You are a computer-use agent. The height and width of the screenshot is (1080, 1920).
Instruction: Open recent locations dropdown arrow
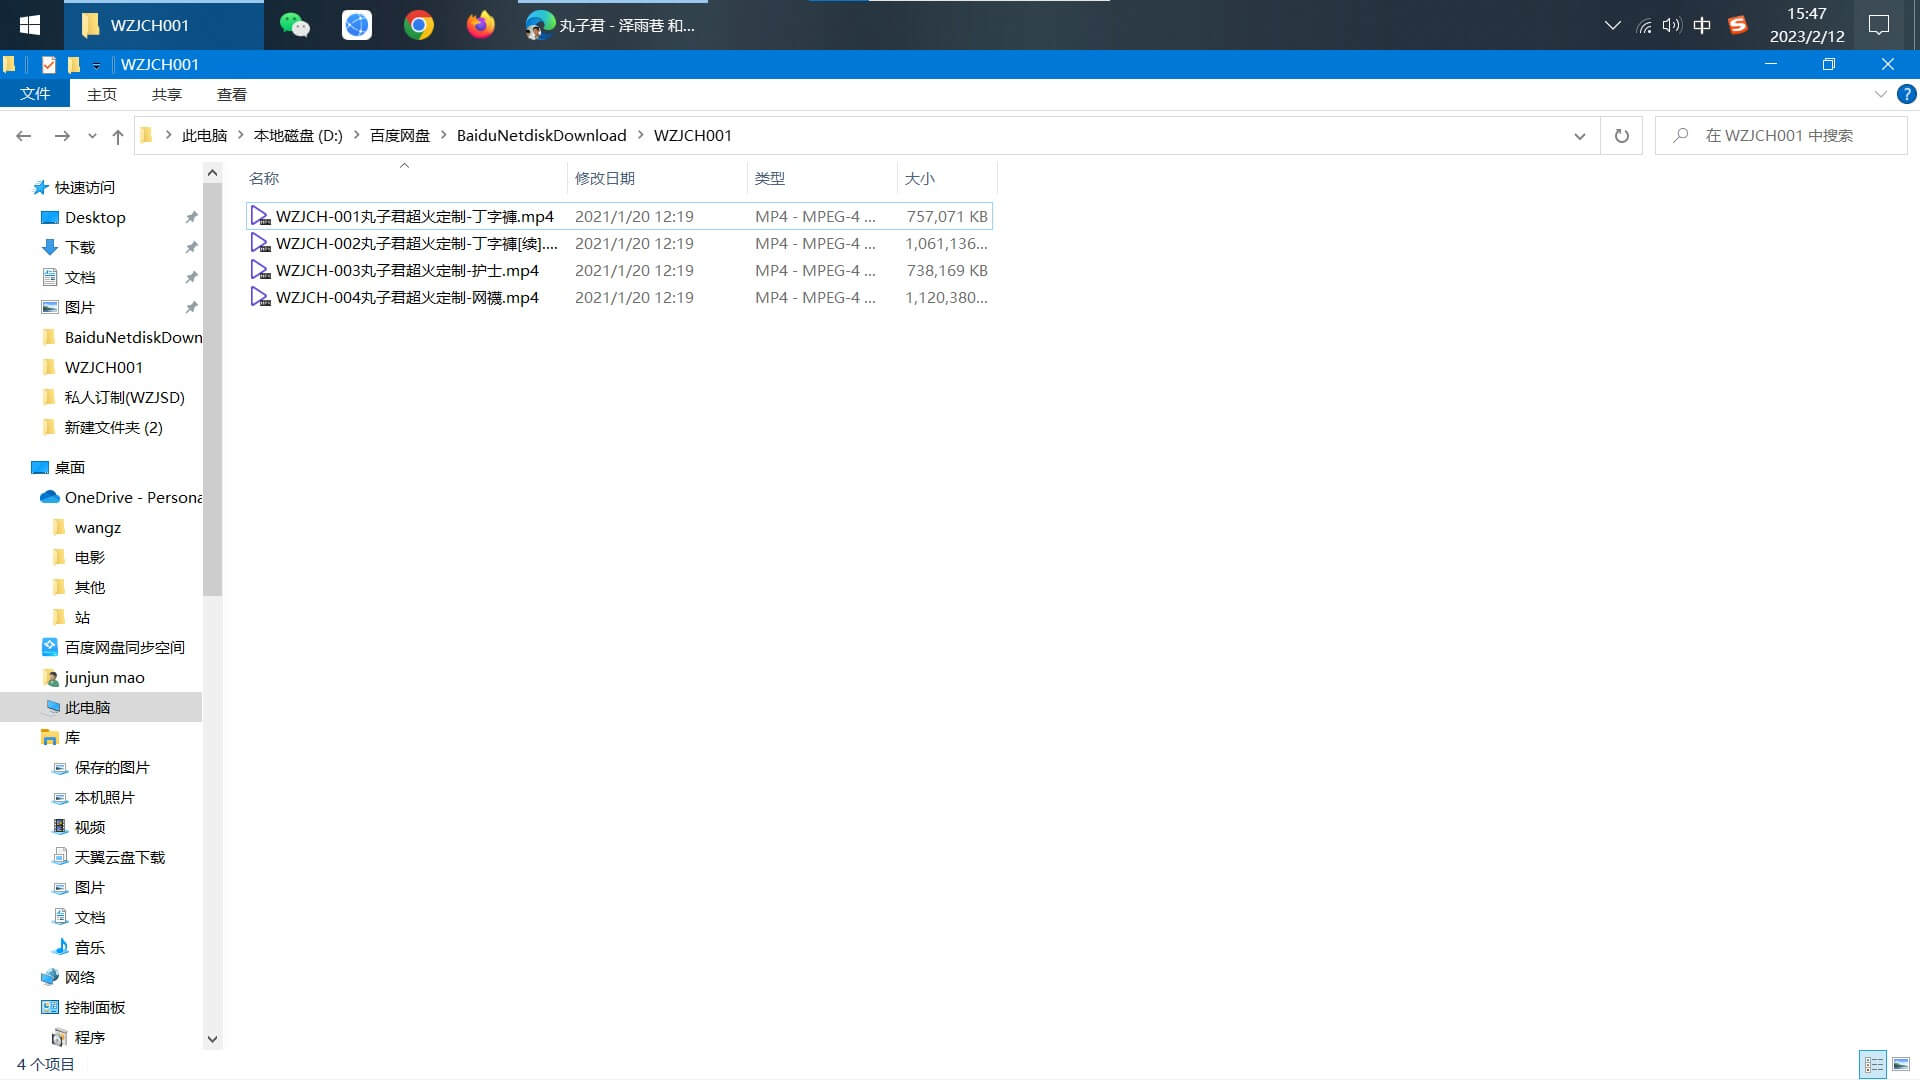[92, 136]
